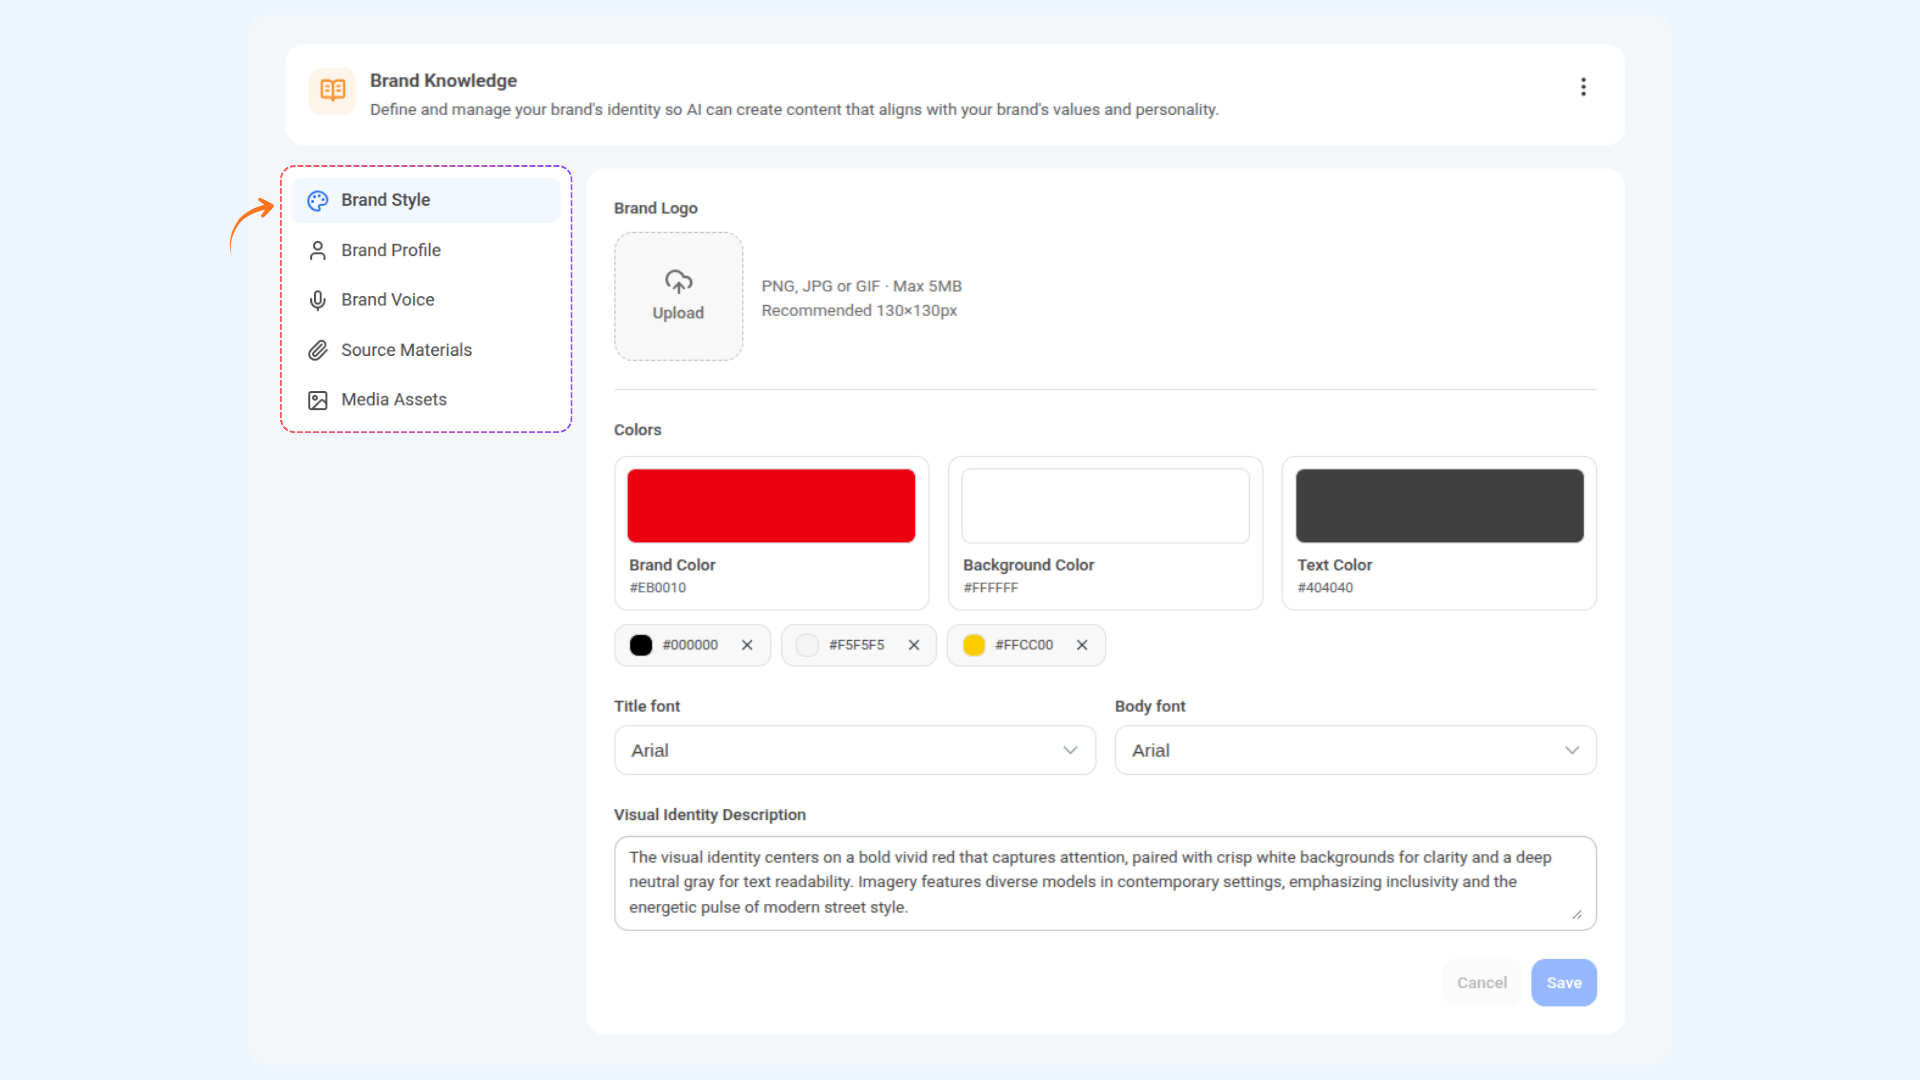Pick the red Brand Color swatch
The image size is (1920, 1080).
click(771, 506)
